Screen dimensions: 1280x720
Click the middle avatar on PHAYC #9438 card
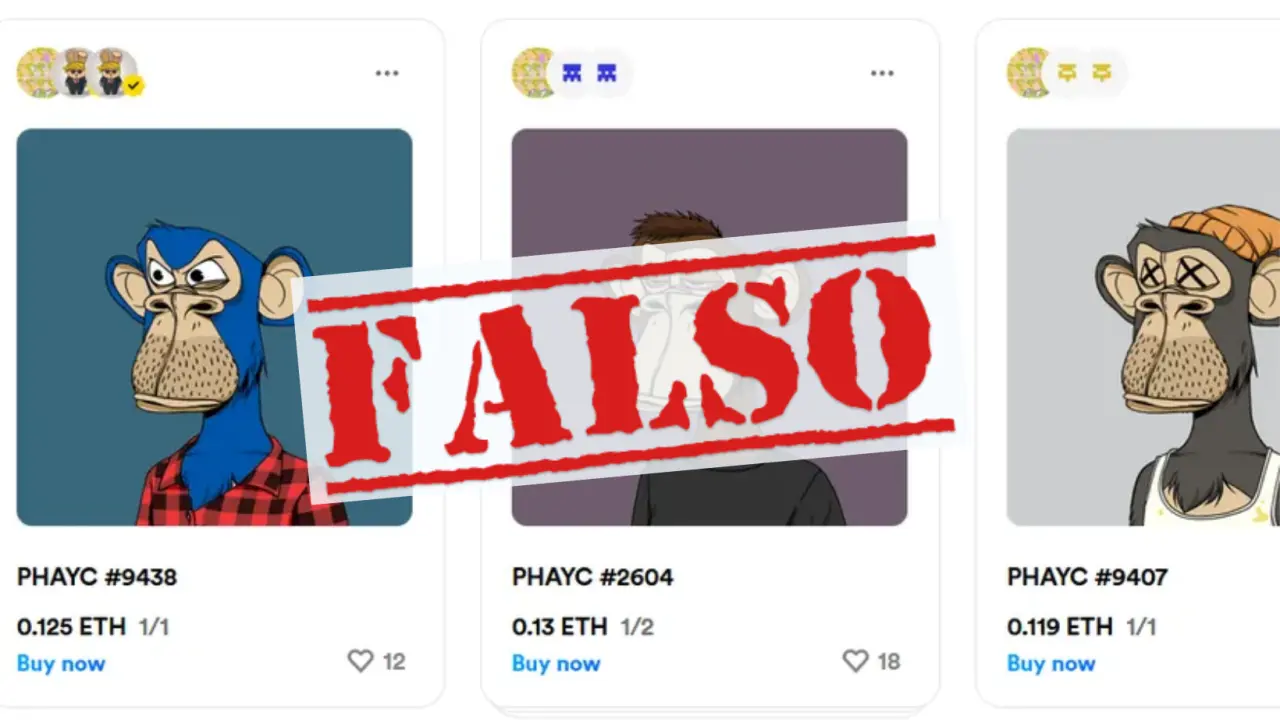tap(77, 72)
